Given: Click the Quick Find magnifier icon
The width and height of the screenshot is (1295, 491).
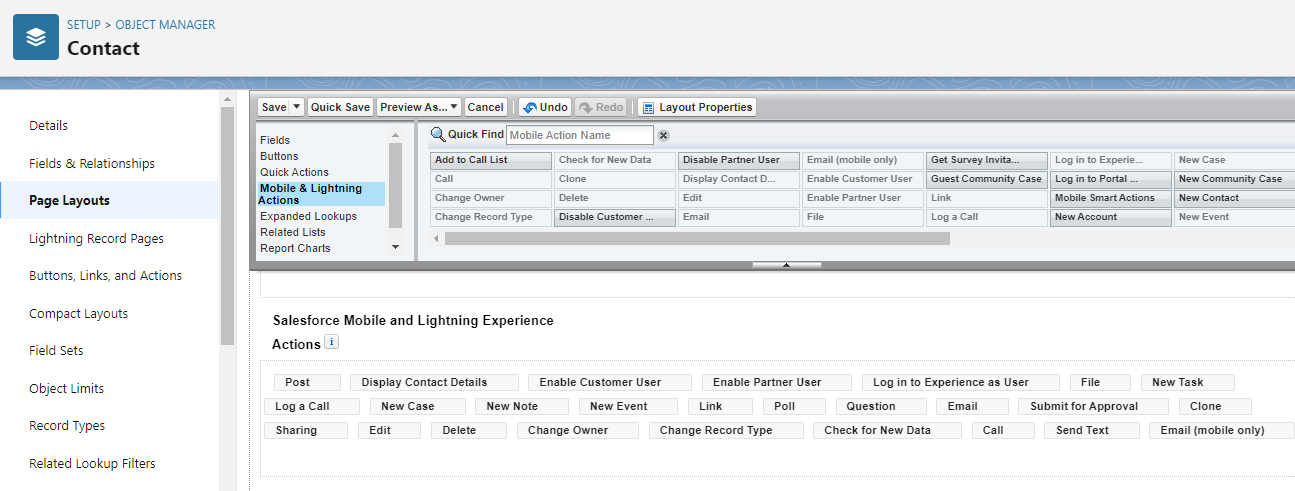Looking at the screenshot, I should pyautogui.click(x=438, y=135).
